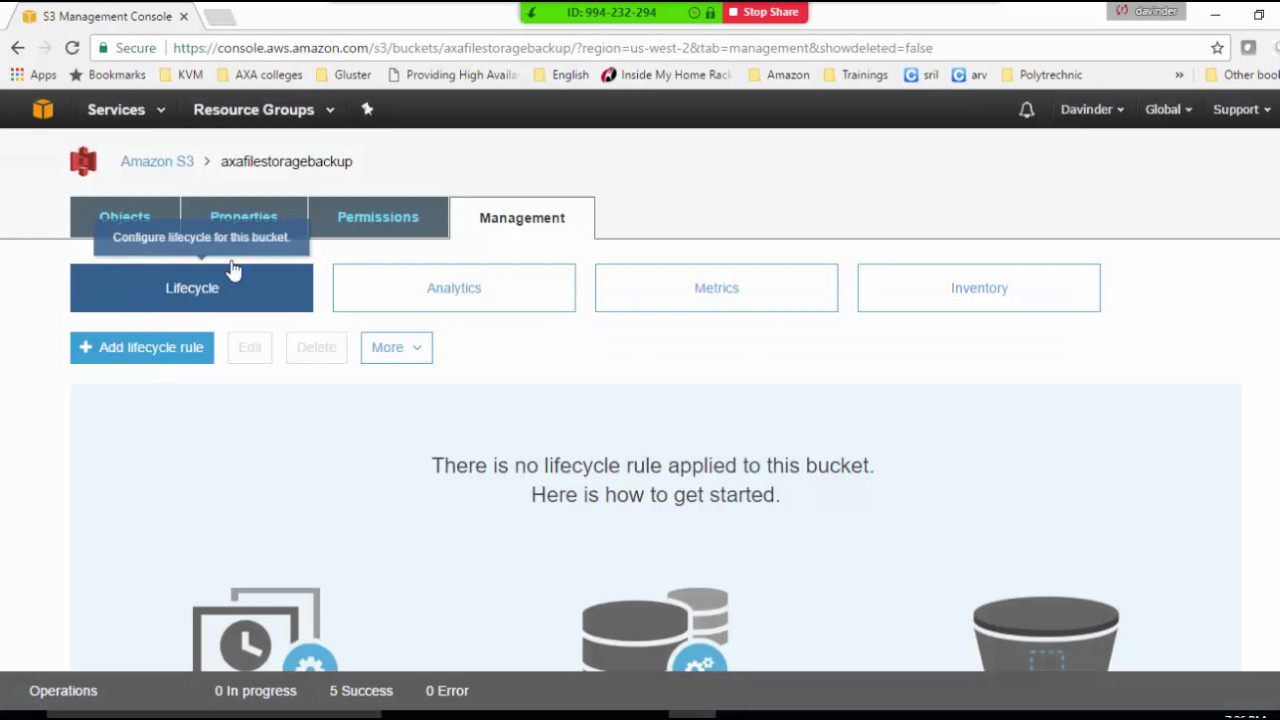Click the disabled Edit button

[249, 347]
